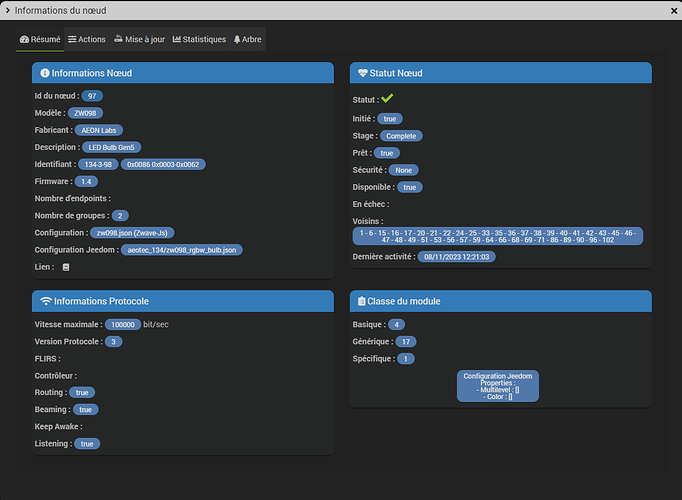Click the heartbeat icon in Statut Nœud header
Screen dimensions: 682x500
[362, 73]
